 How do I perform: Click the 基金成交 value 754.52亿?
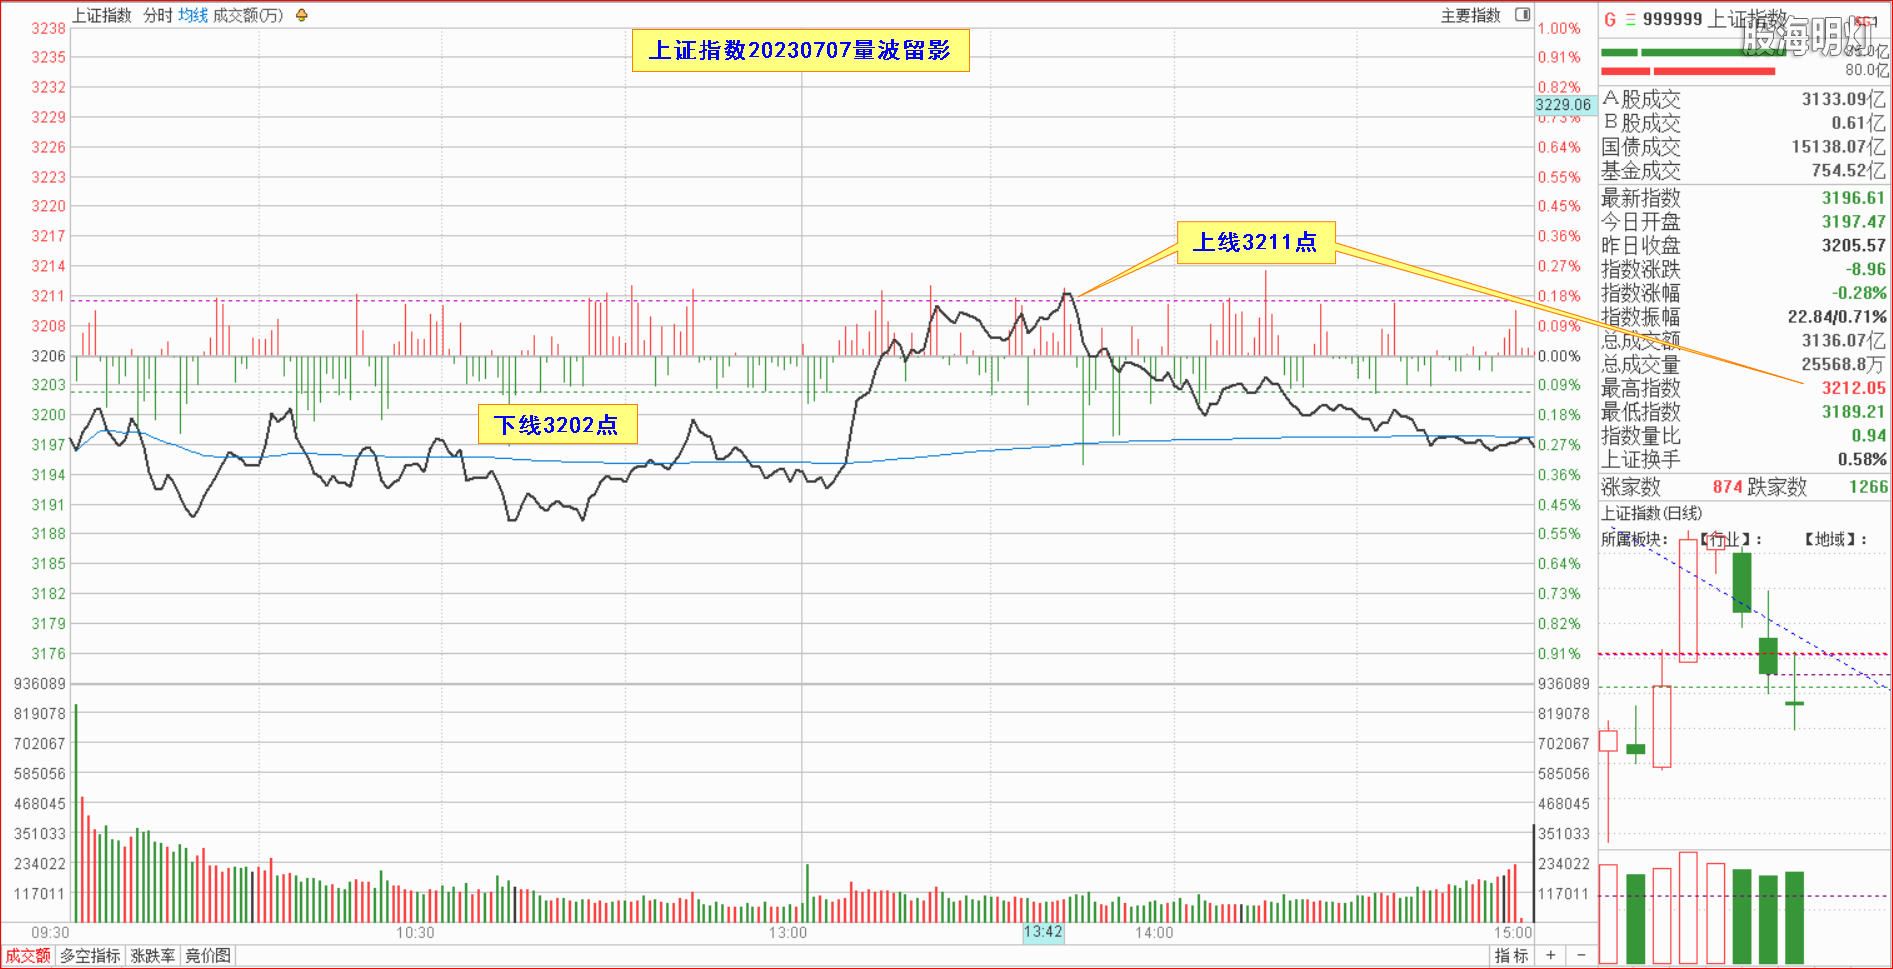[x=1848, y=171]
